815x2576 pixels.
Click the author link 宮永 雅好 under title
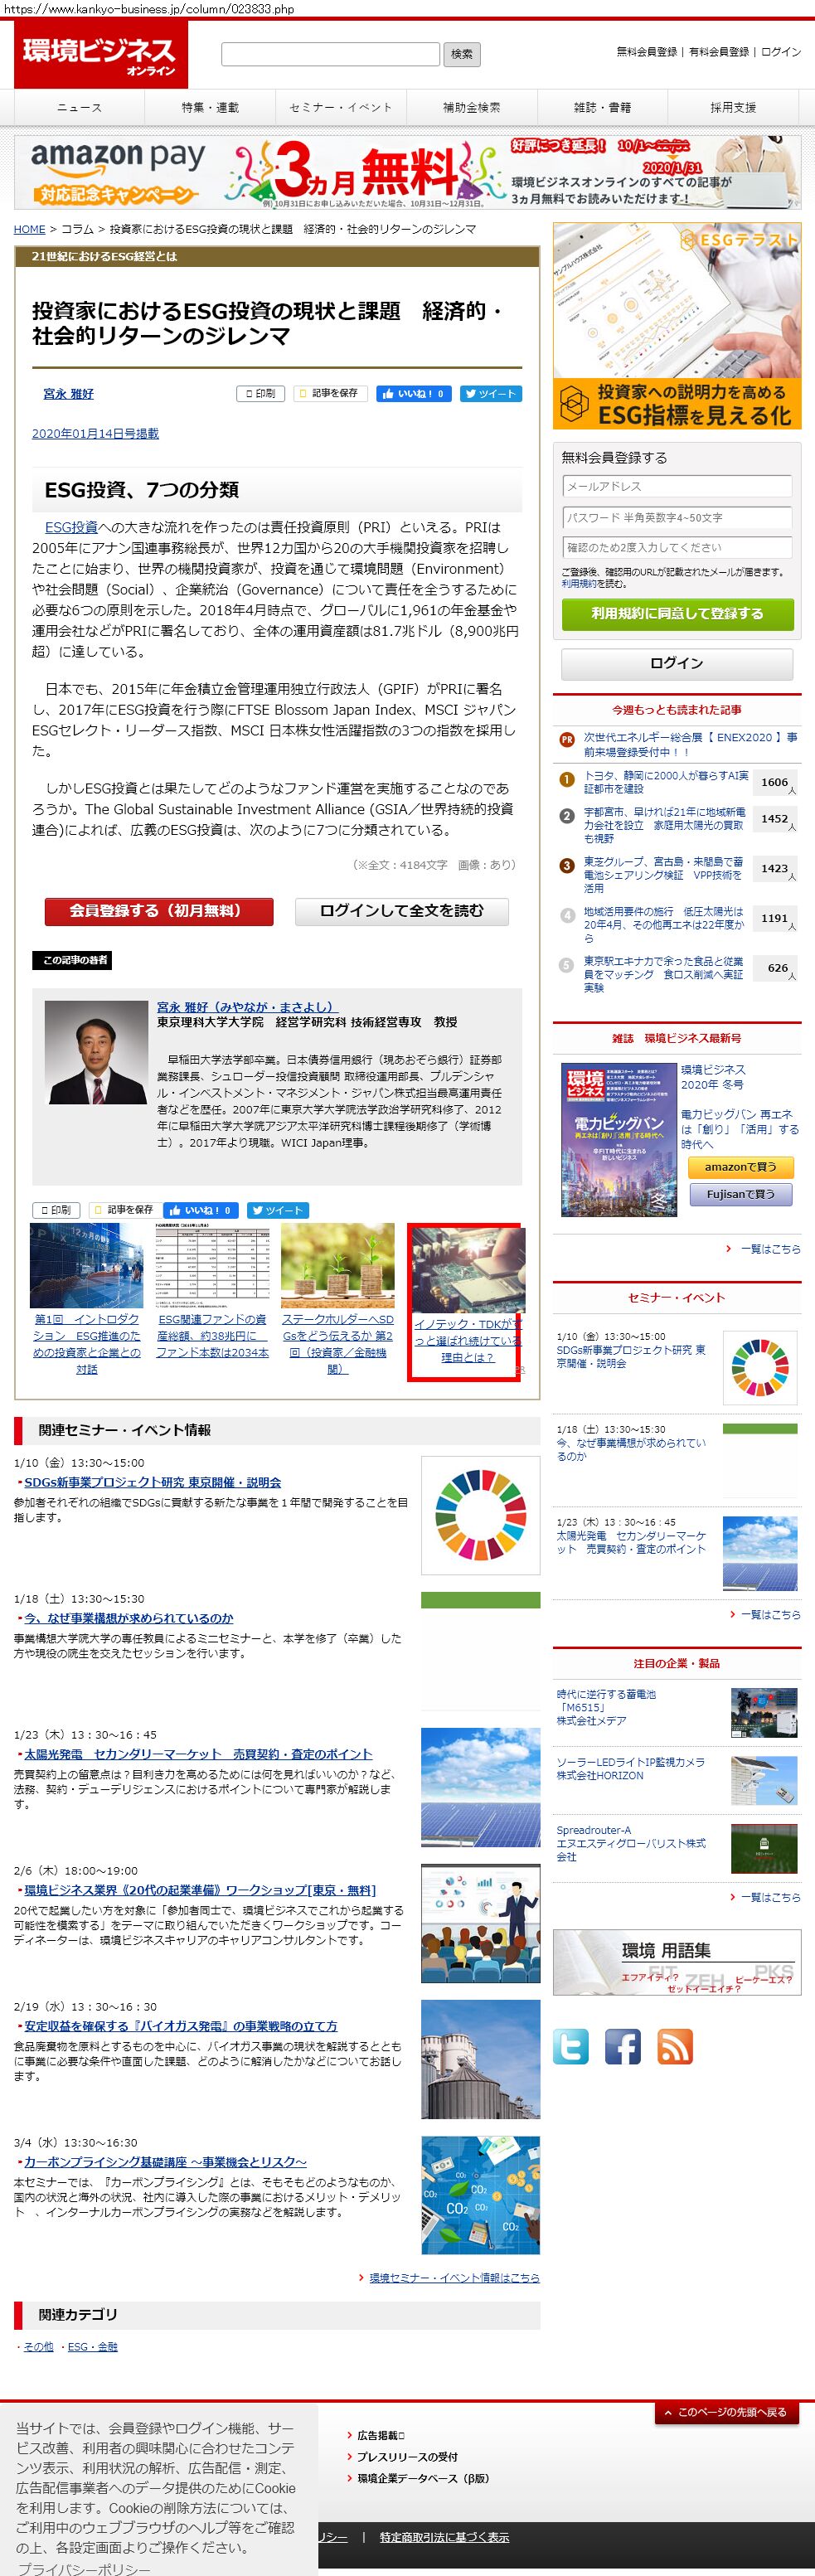[x=68, y=394]
